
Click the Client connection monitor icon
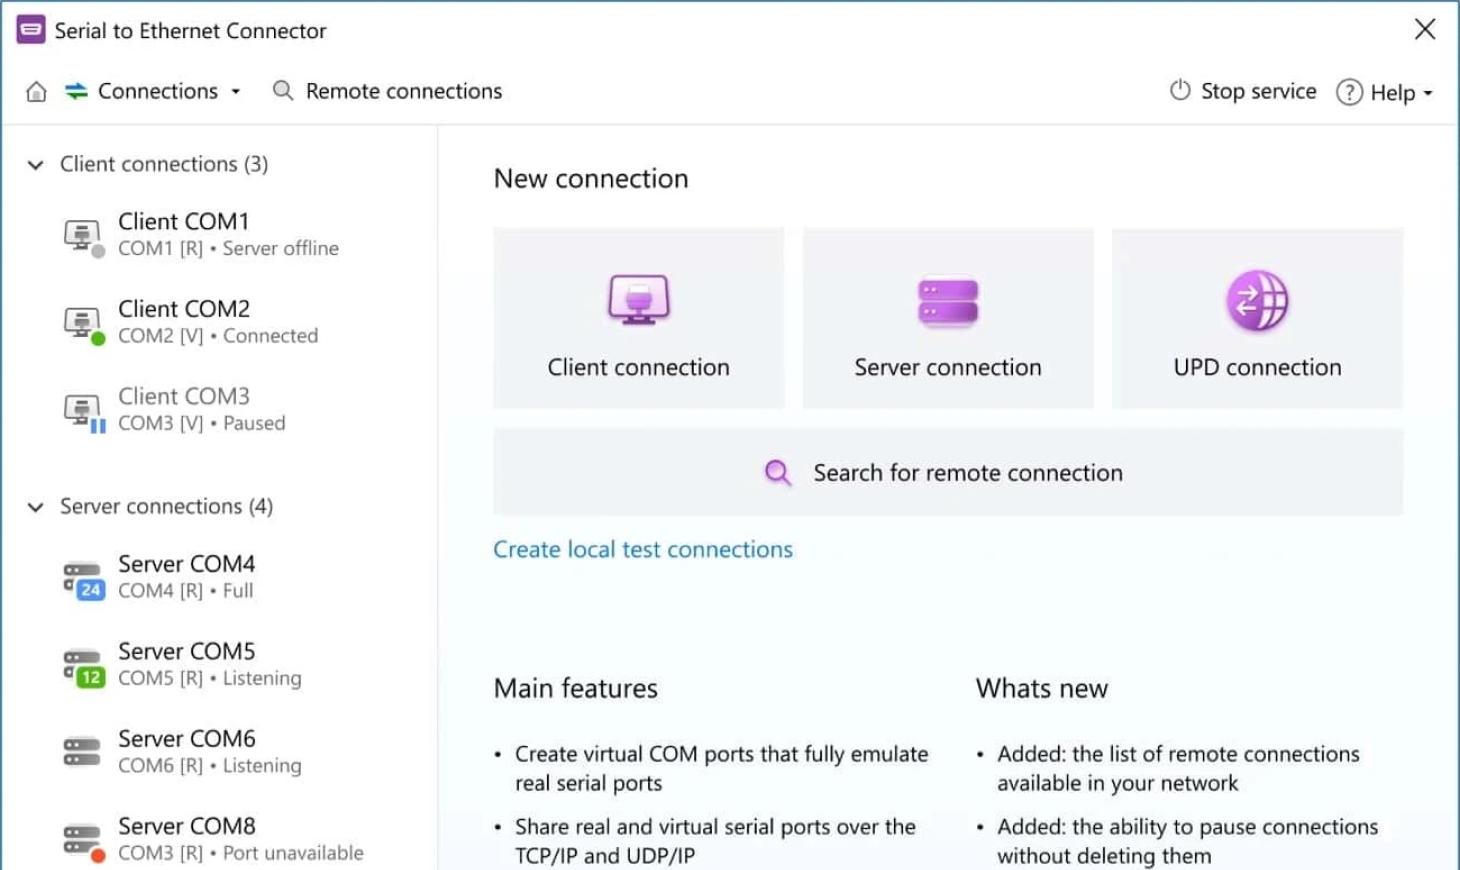tap(638, 299)
